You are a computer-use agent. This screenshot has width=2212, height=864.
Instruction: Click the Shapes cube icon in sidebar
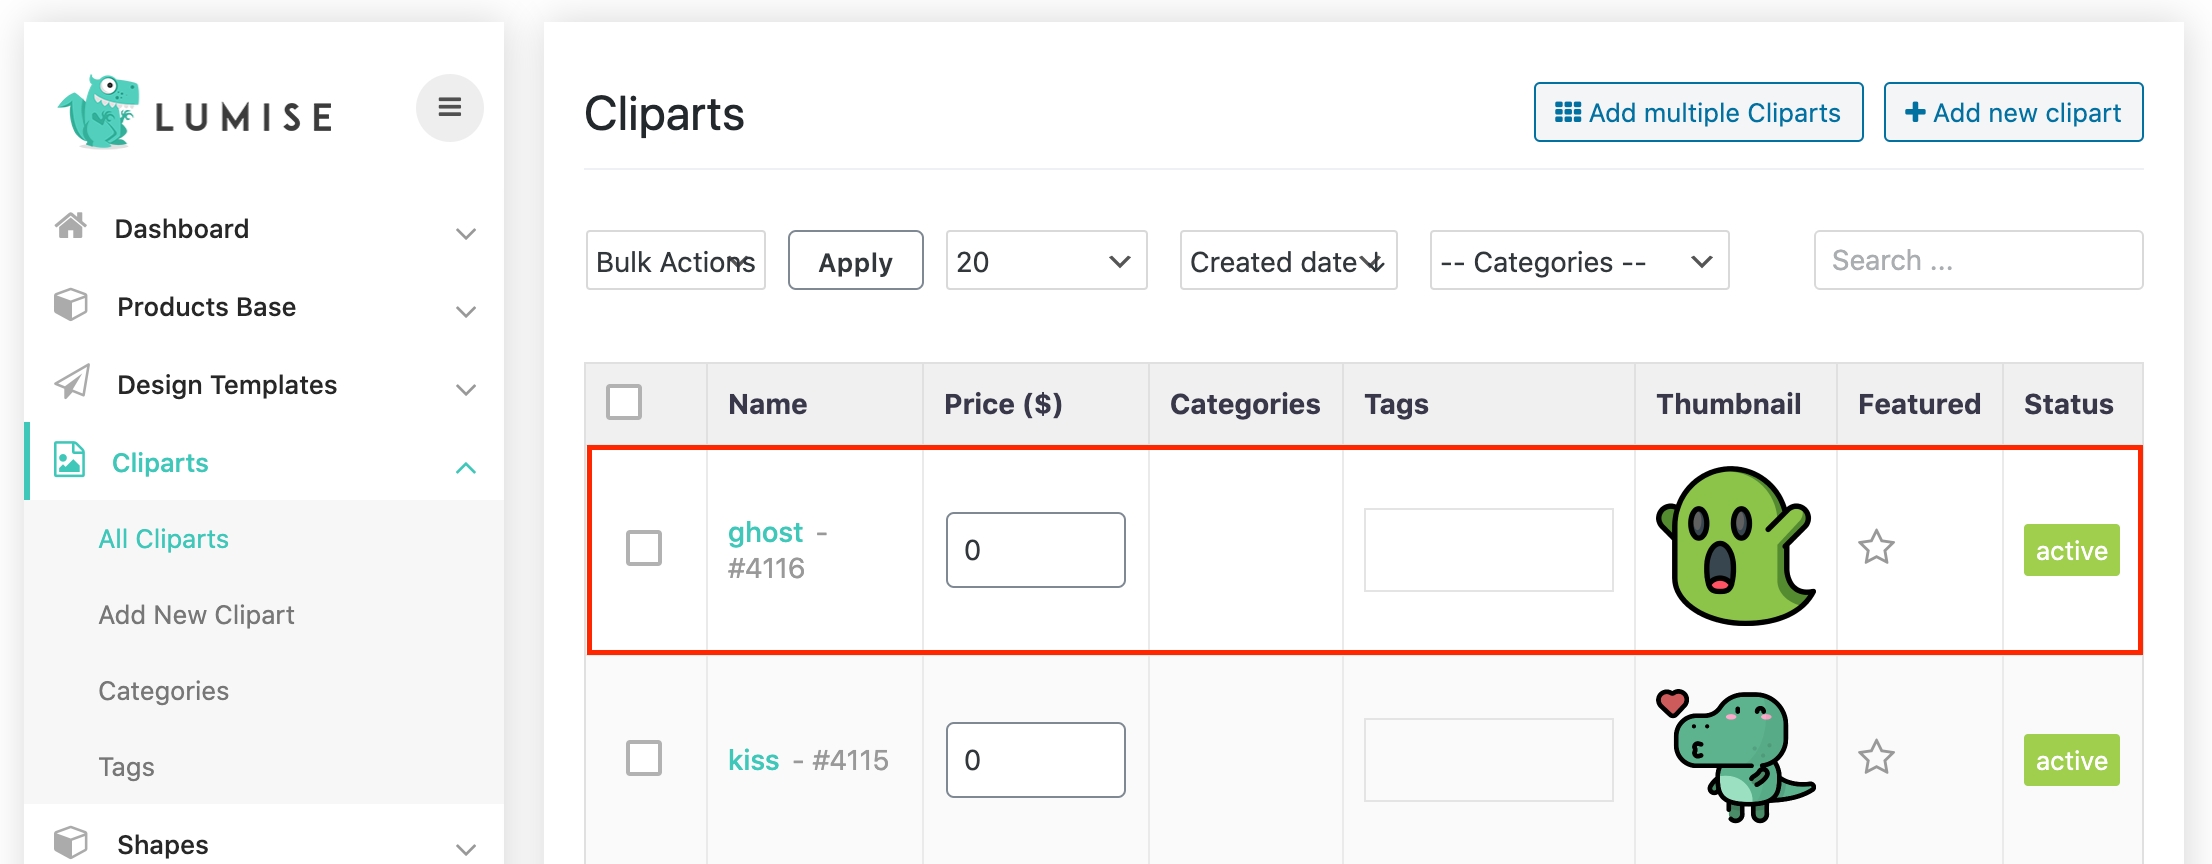pos(71,842)
